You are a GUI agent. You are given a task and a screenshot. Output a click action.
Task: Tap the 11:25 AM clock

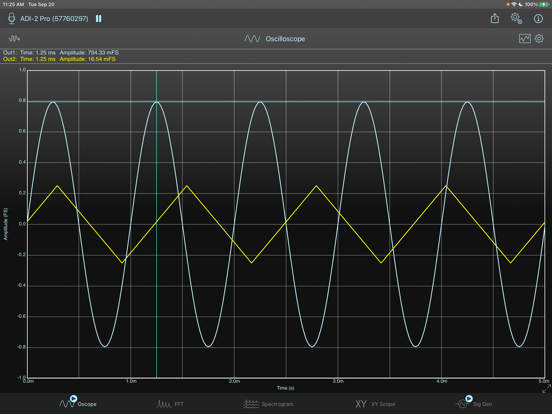click(13, 4)
